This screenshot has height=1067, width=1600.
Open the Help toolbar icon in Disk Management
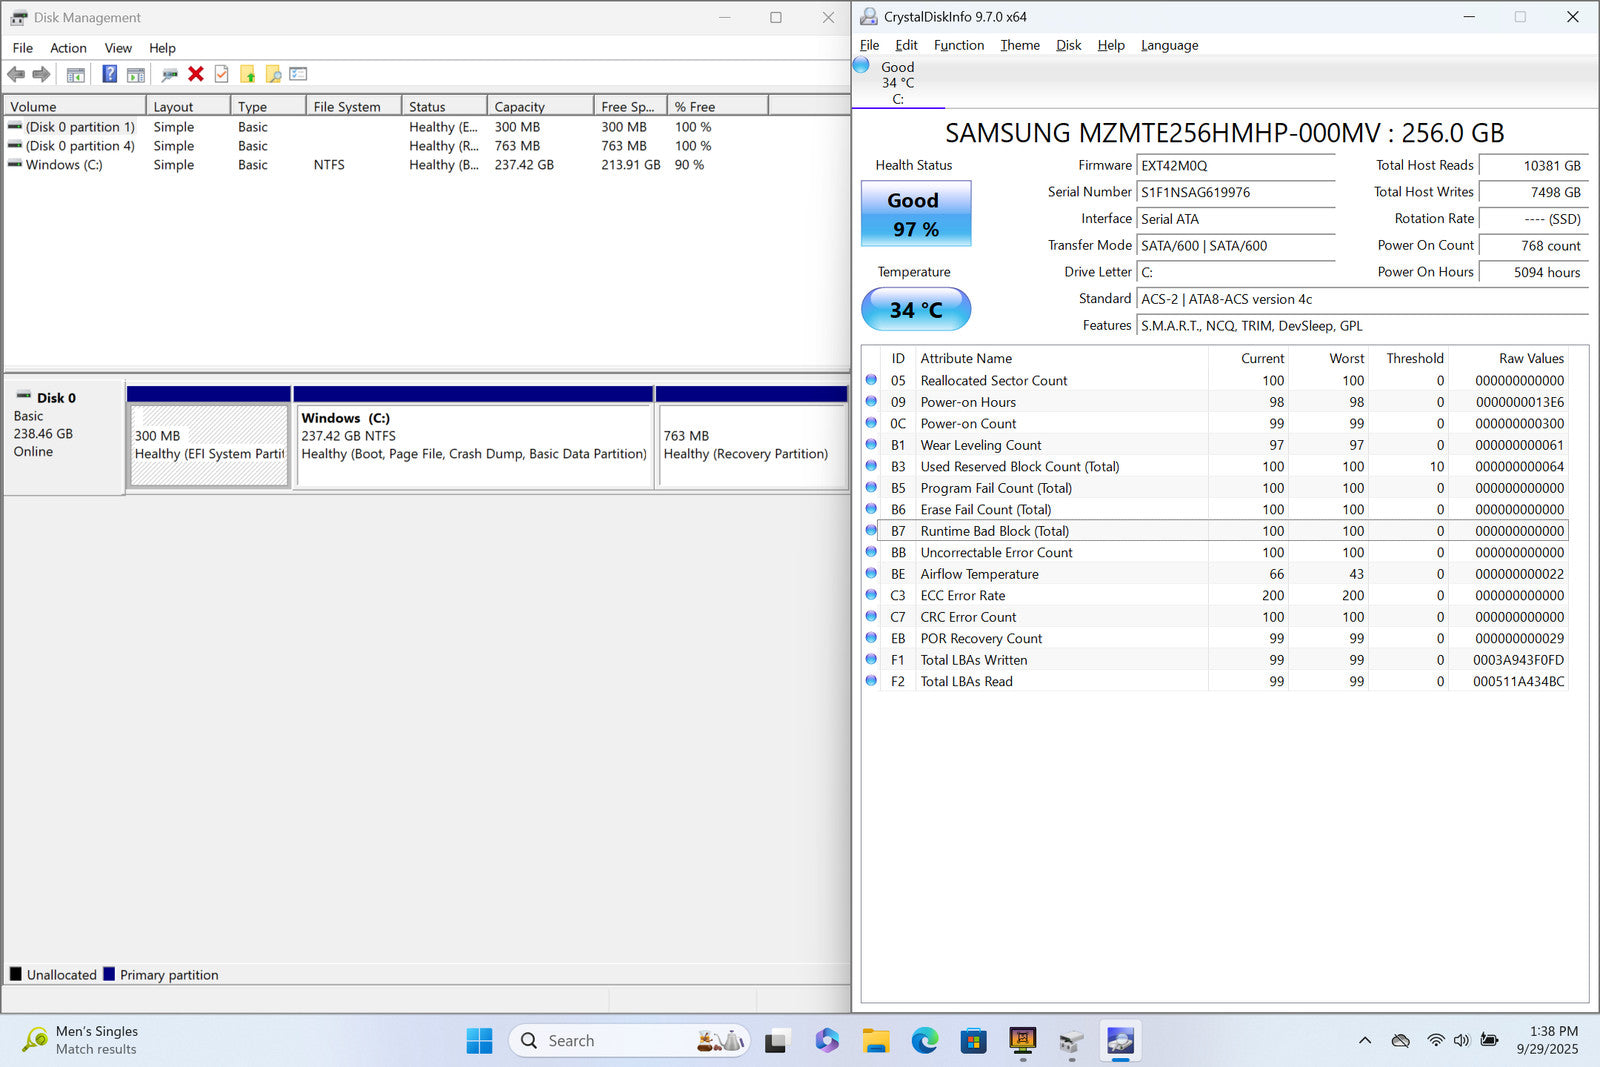[x=110, y=74]
